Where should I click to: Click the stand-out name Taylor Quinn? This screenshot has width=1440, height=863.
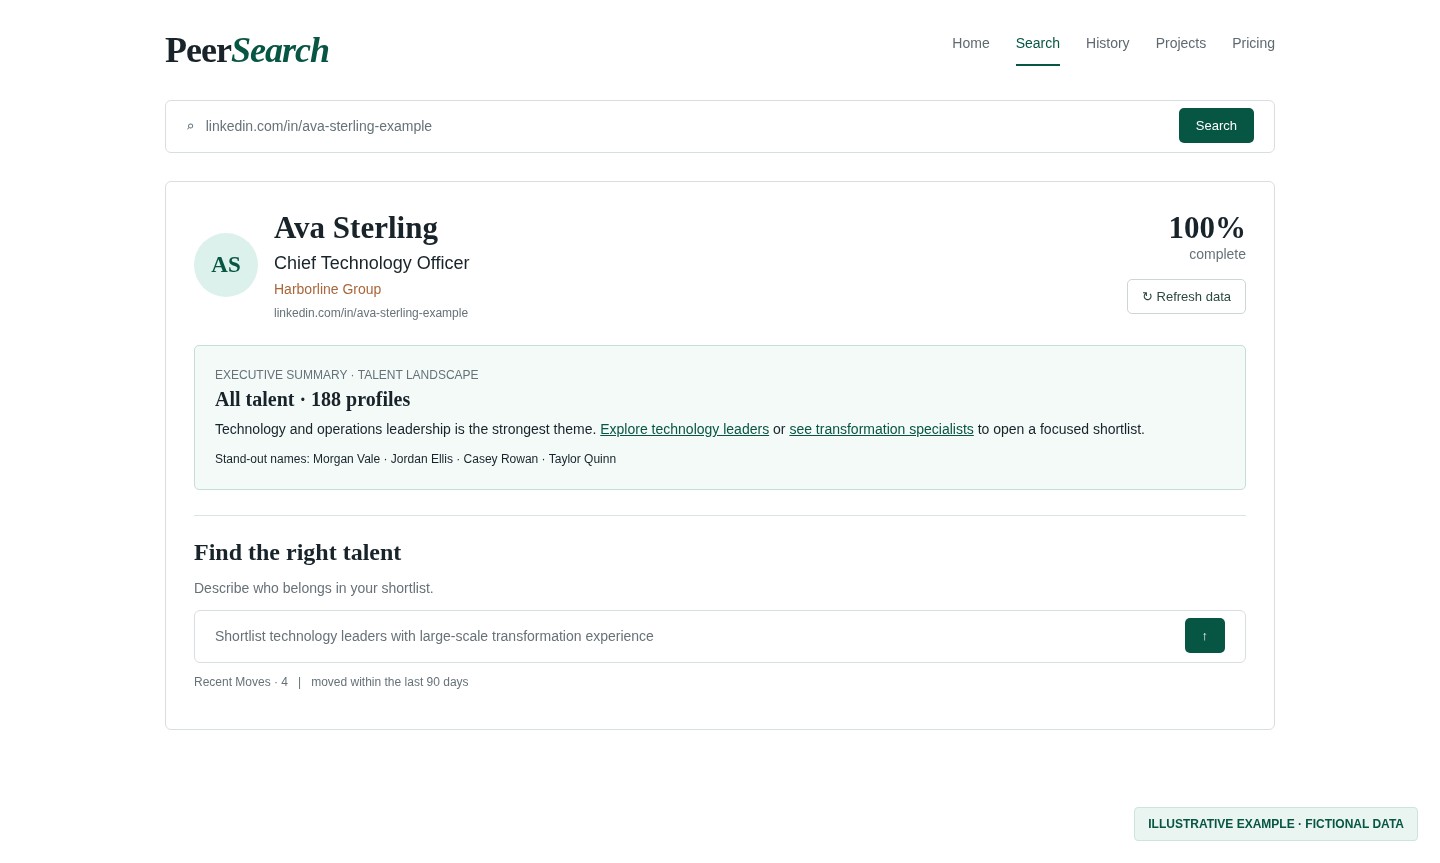click(x=582, y=459)
